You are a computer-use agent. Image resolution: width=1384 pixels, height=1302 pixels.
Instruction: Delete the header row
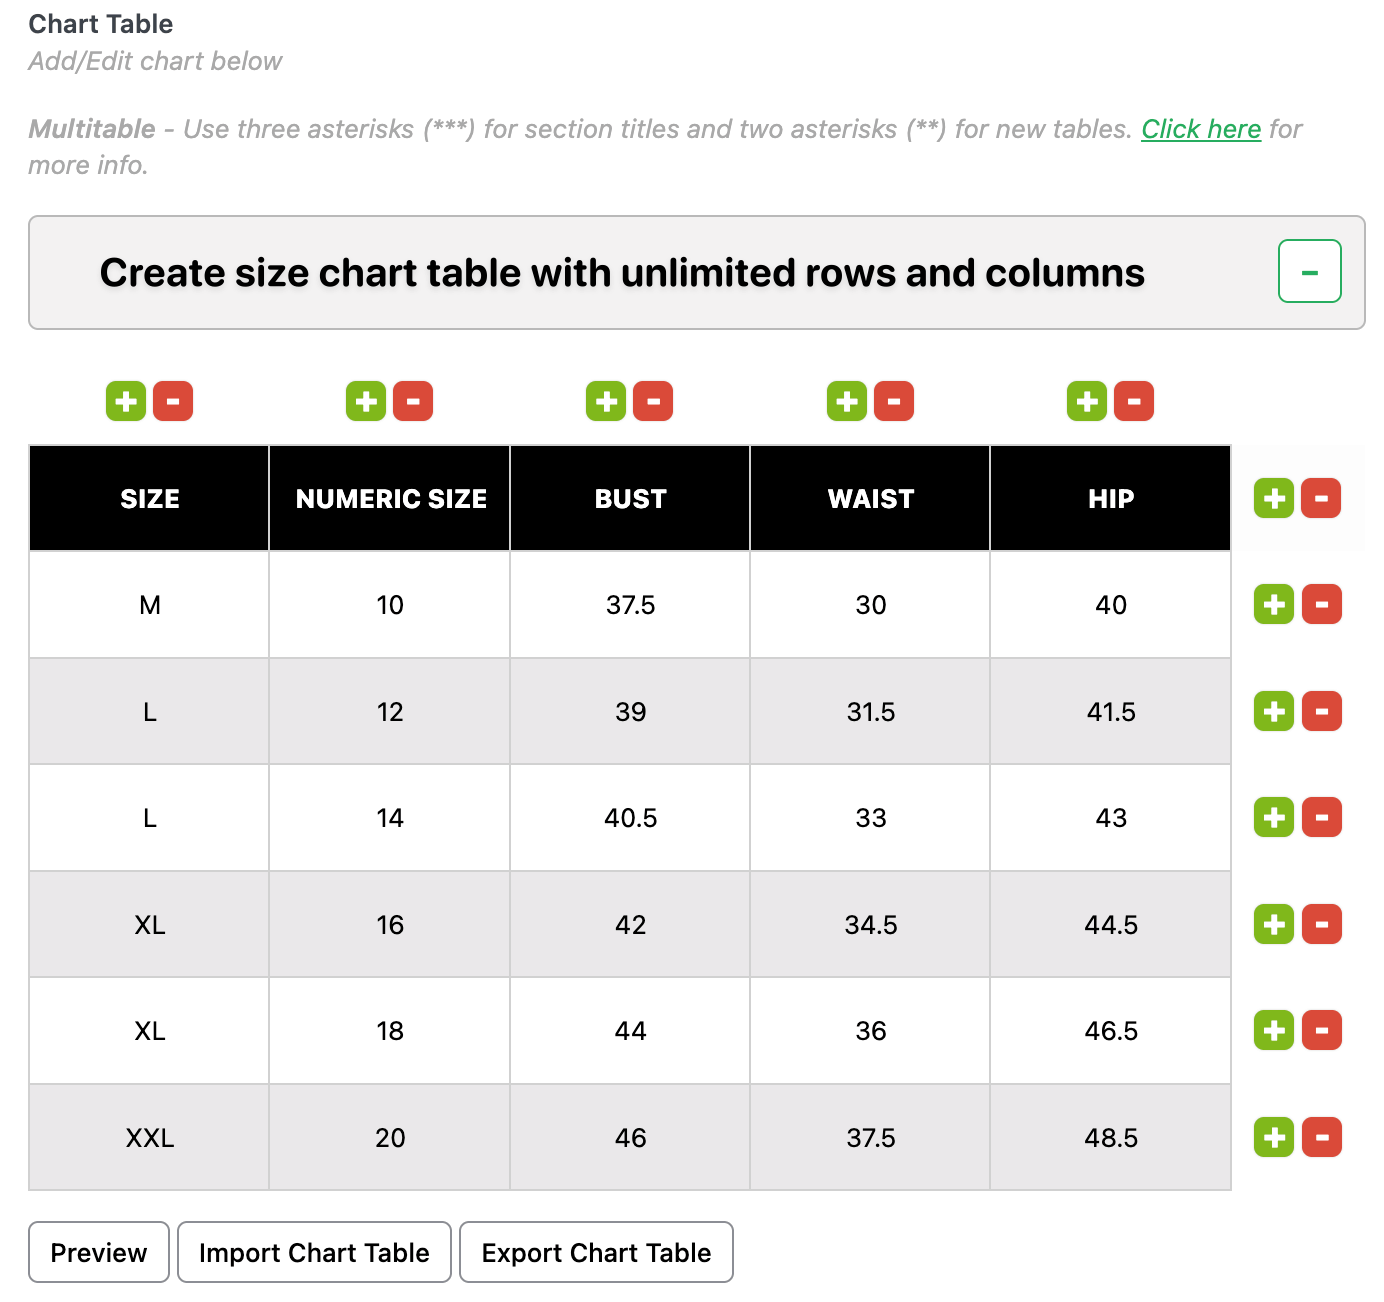(x=1322, y=498)
